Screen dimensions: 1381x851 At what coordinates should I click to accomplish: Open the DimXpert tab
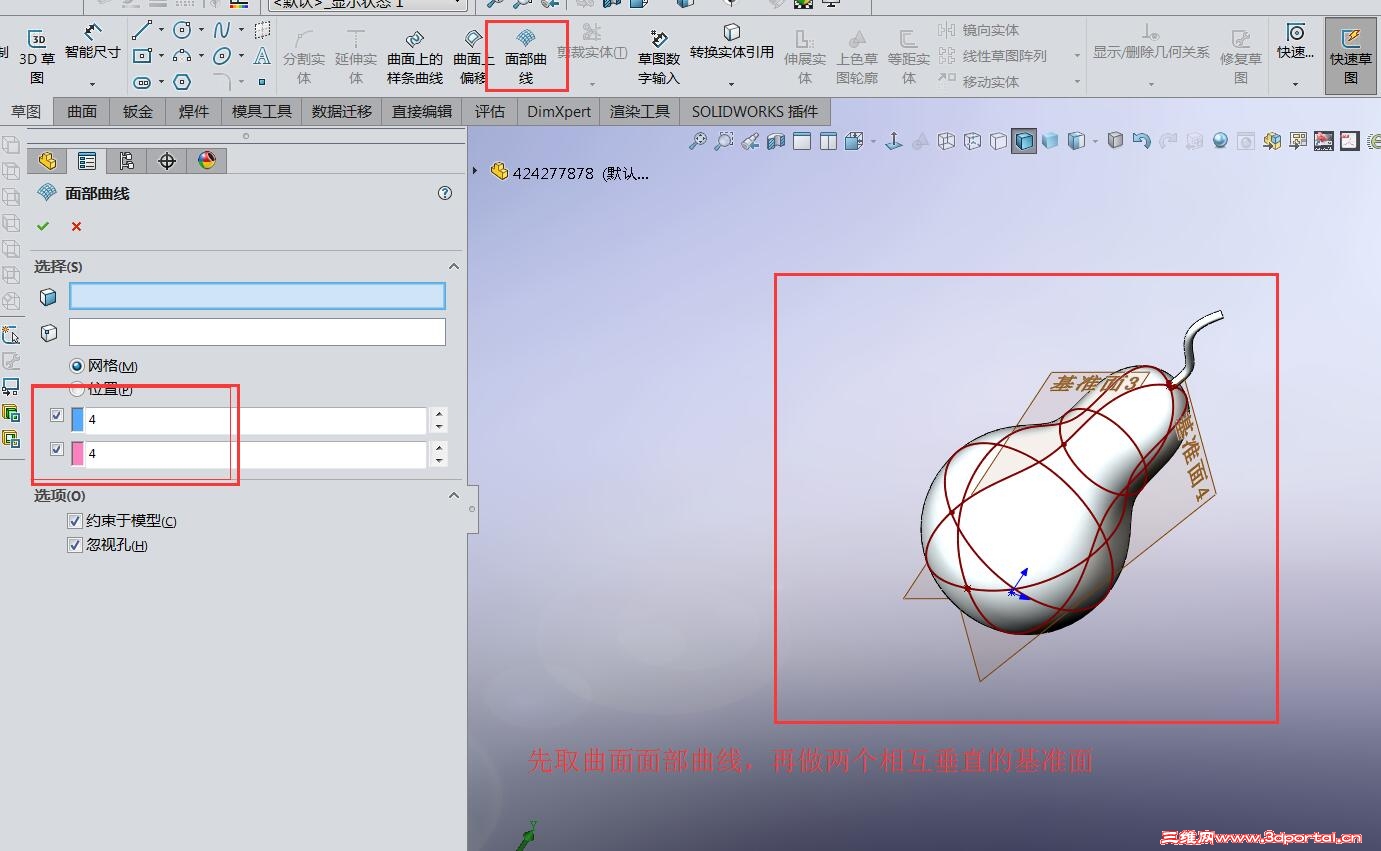pos(559,112)
